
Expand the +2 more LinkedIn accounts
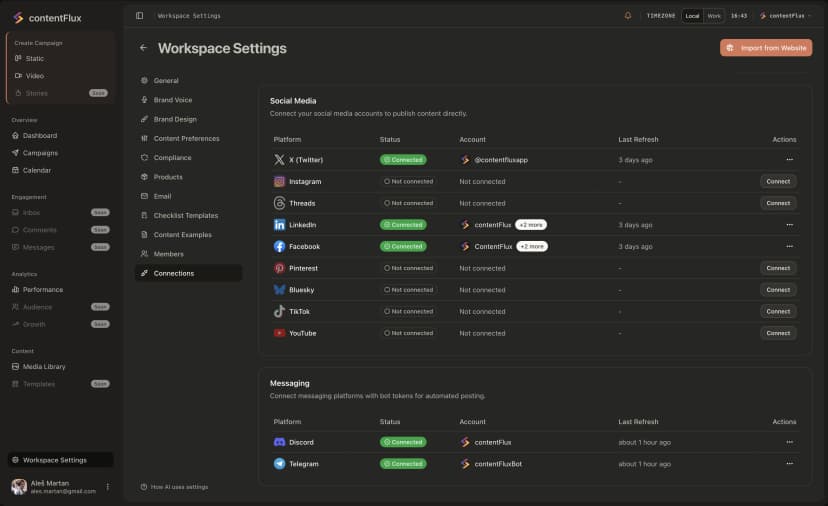click(x=531, y=225)
